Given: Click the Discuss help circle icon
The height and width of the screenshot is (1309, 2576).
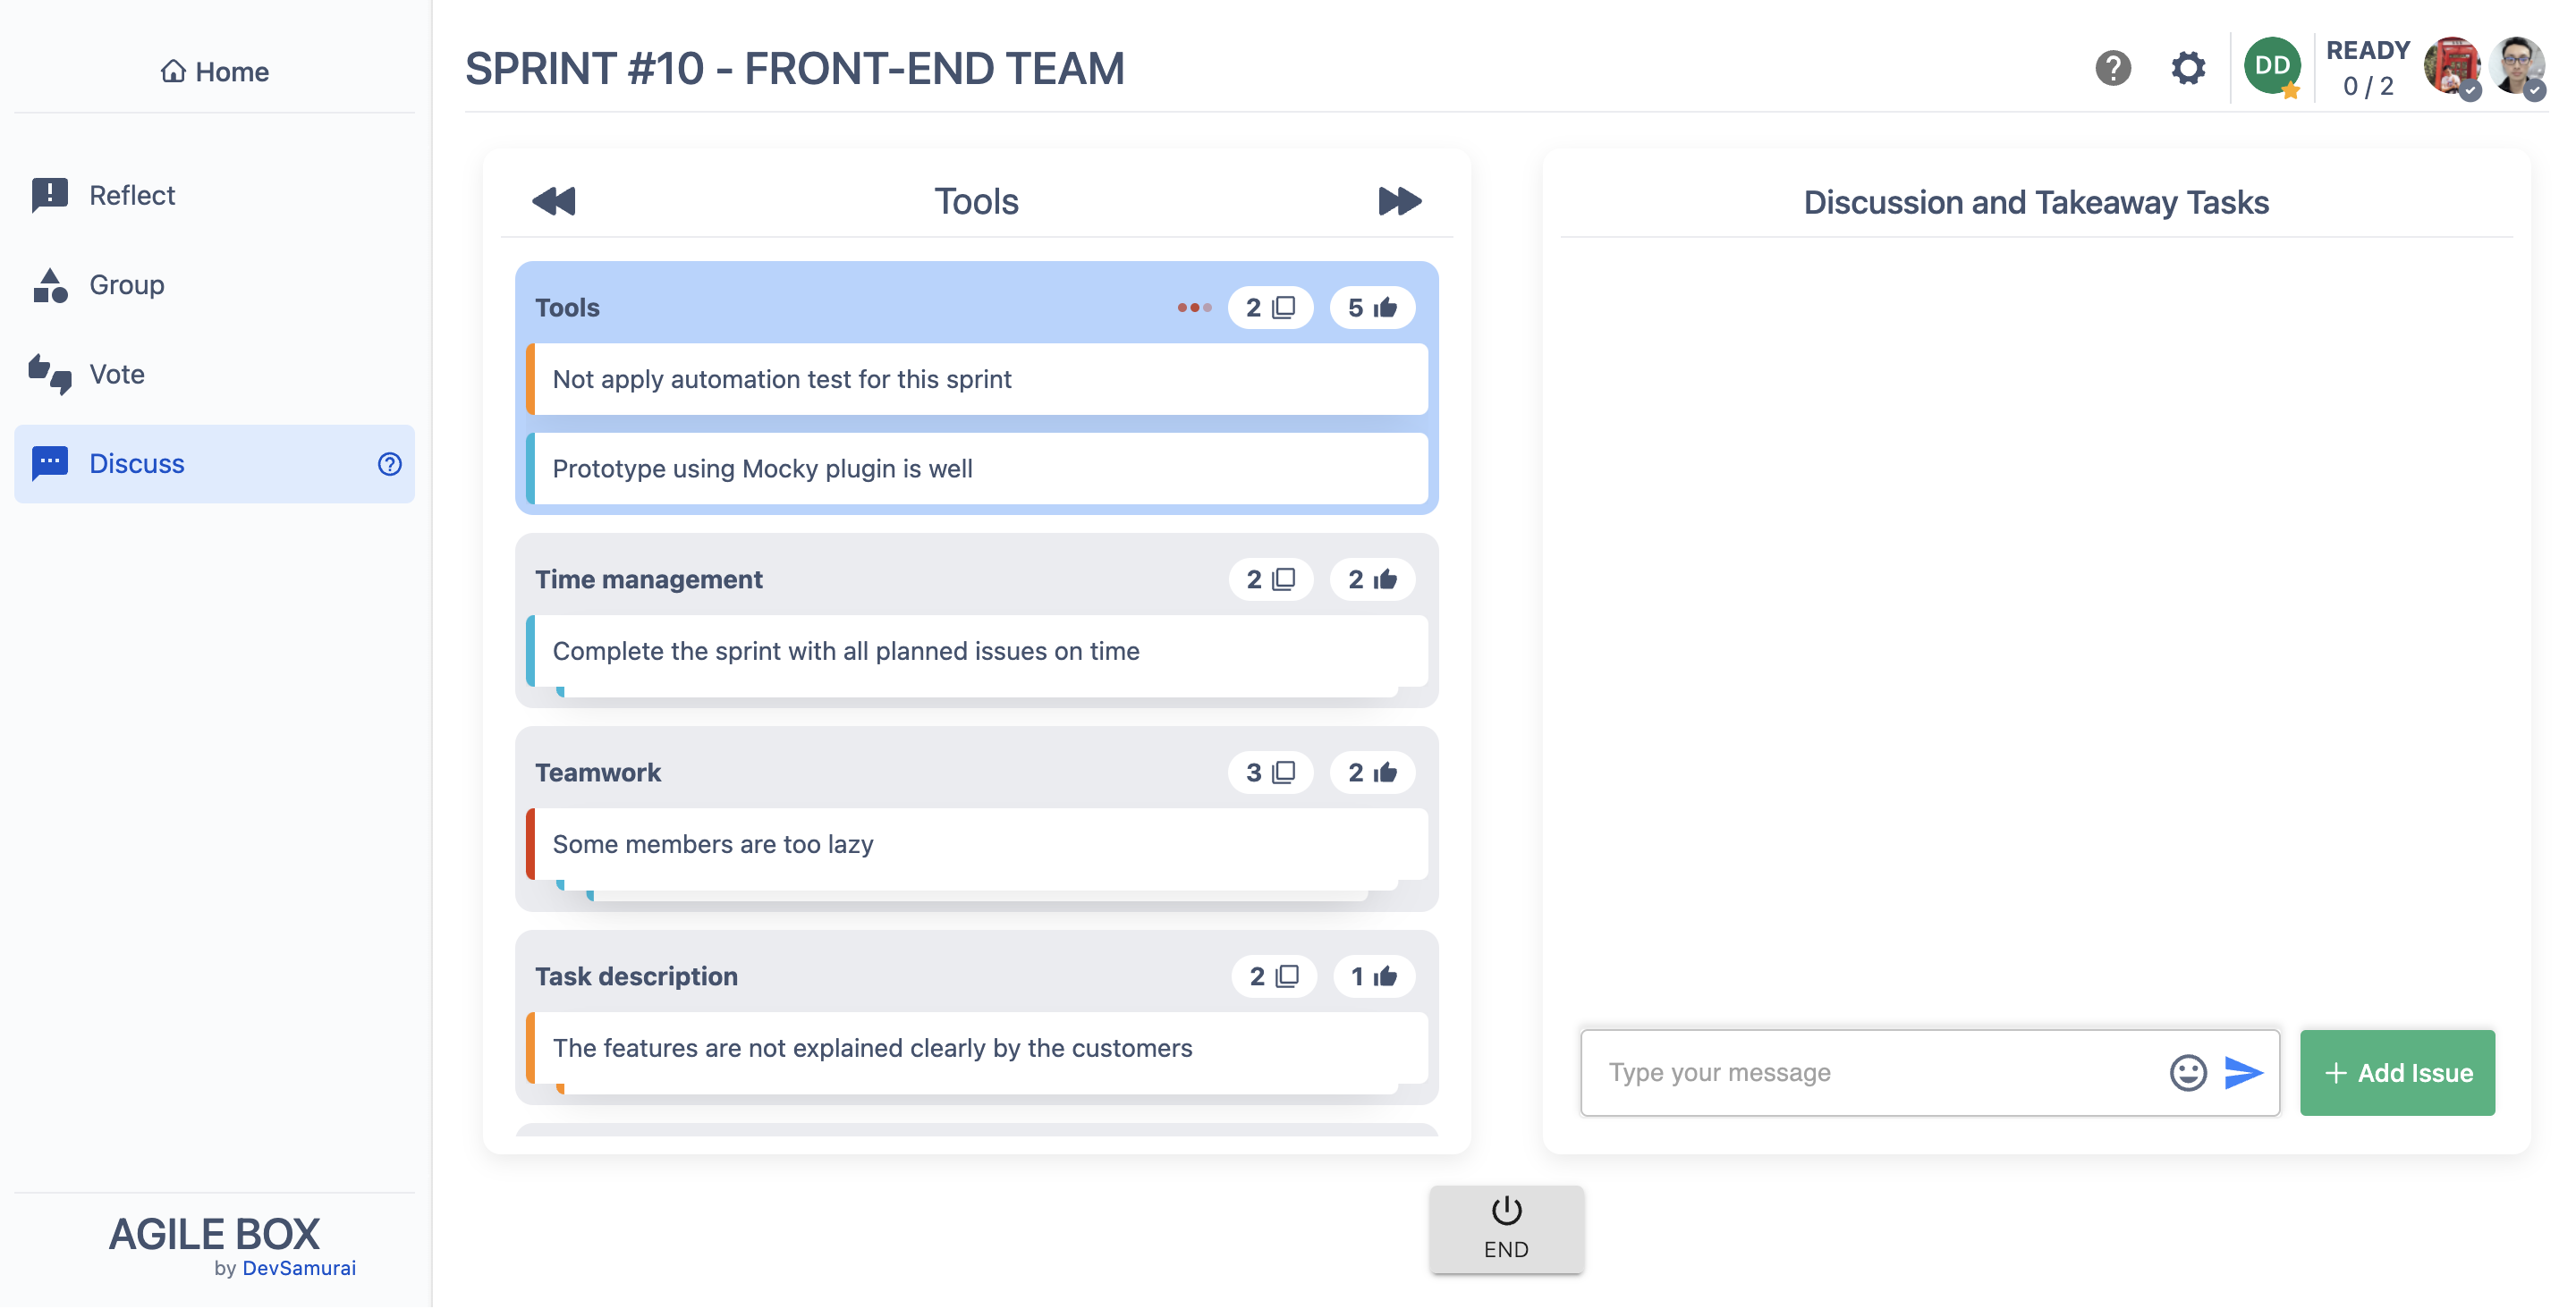Looking at the screenshot, I should [389, 464].
